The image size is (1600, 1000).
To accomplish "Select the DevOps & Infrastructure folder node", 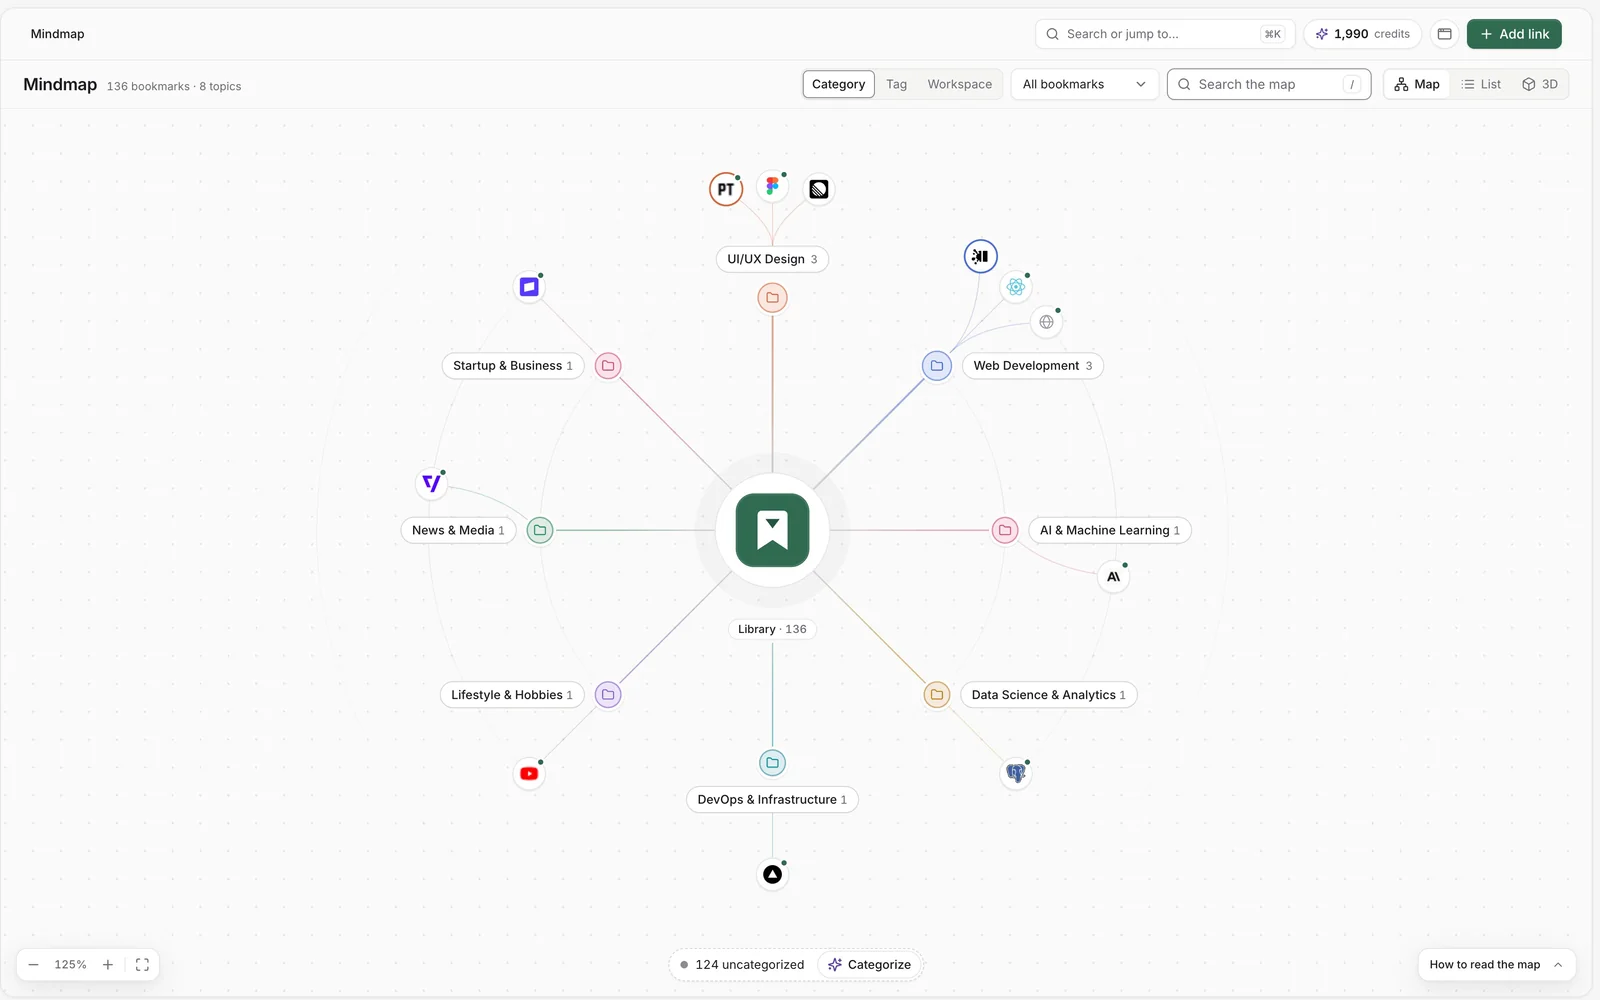I will (x=772, y=763).
